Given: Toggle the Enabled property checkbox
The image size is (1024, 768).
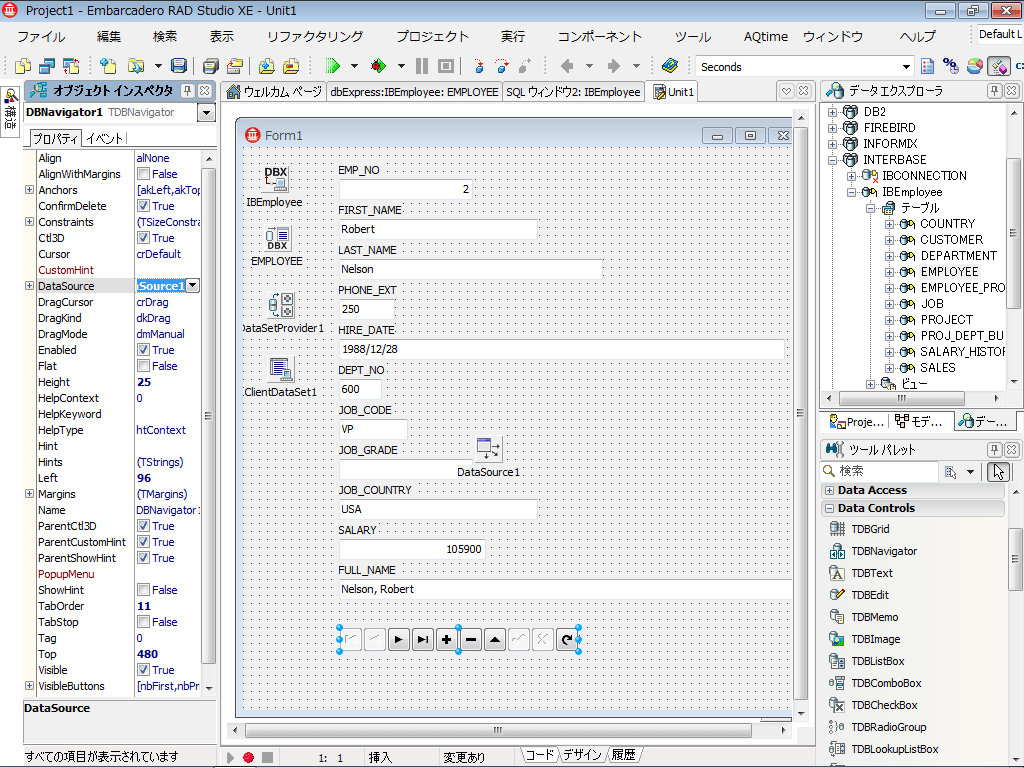Looking at the screenshot, I should tap(144, 350).
